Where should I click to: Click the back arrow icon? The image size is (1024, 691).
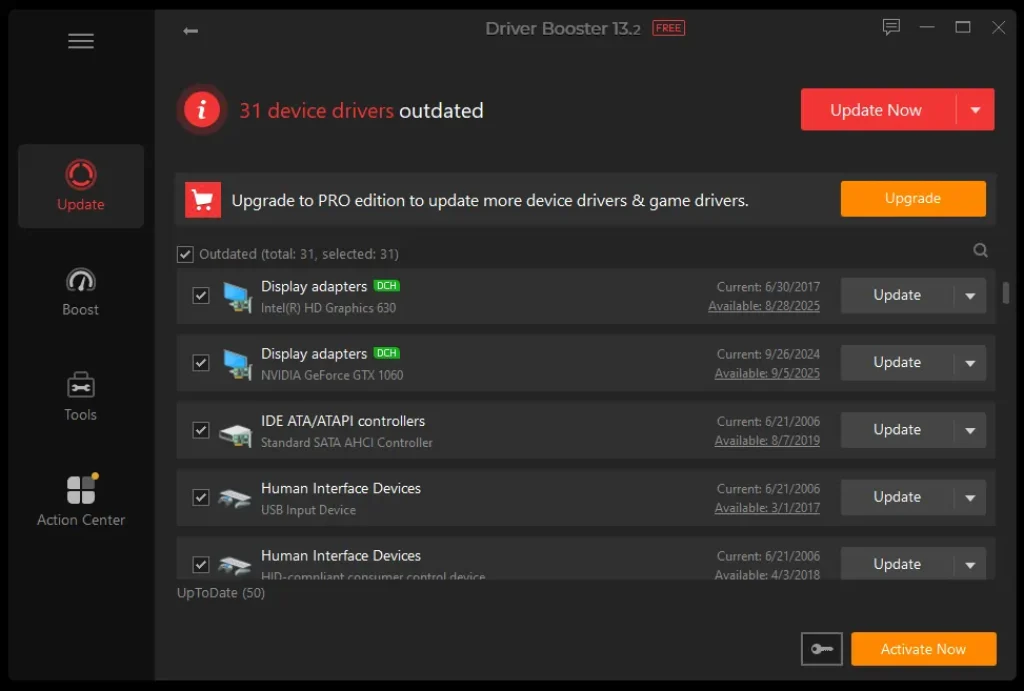click(190, 31)
